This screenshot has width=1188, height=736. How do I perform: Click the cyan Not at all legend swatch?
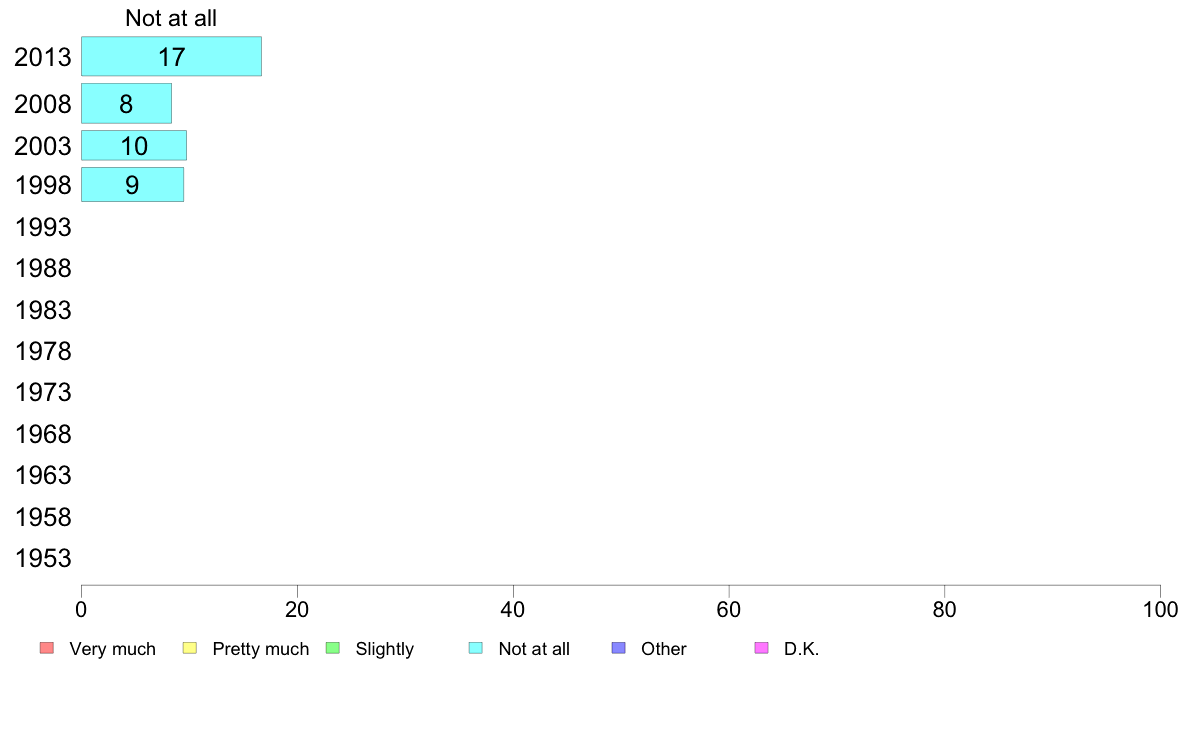(x=476, y=648)
